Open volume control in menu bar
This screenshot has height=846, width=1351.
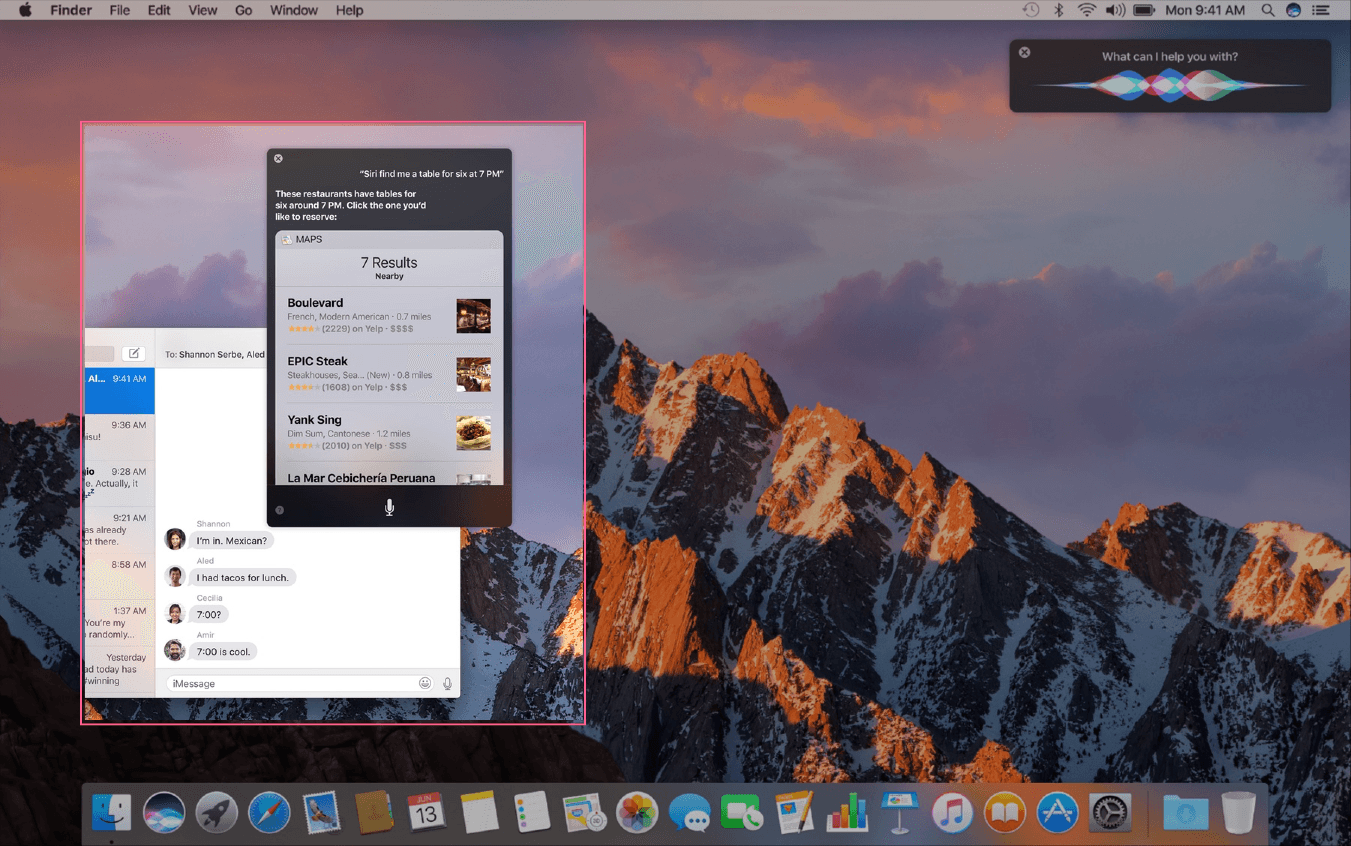pos(1115,10)
